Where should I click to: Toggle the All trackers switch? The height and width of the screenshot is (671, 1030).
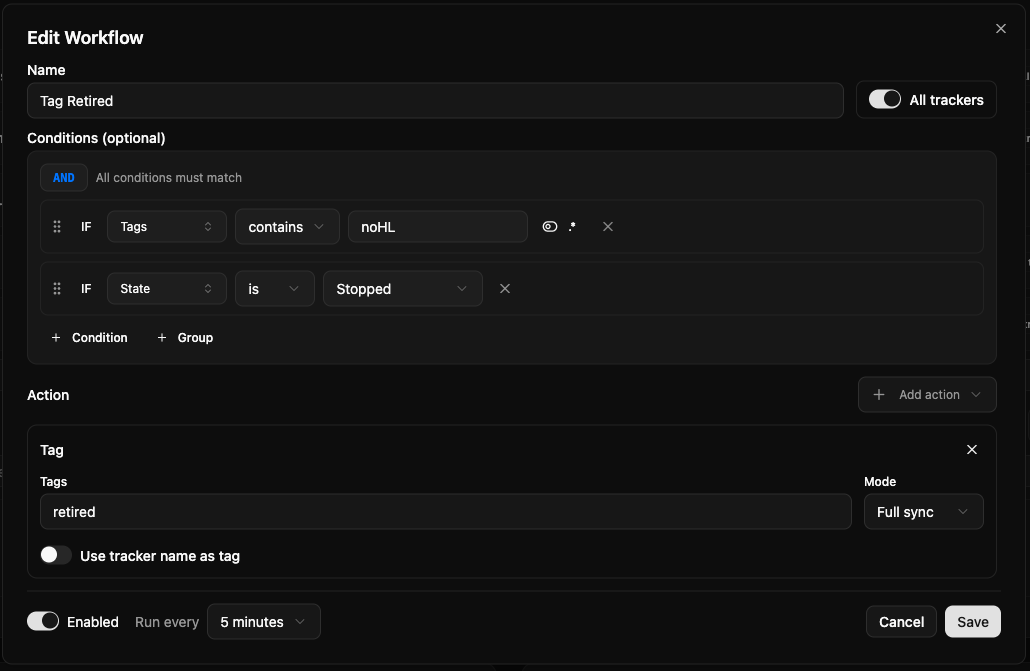(x=885, y=100)
